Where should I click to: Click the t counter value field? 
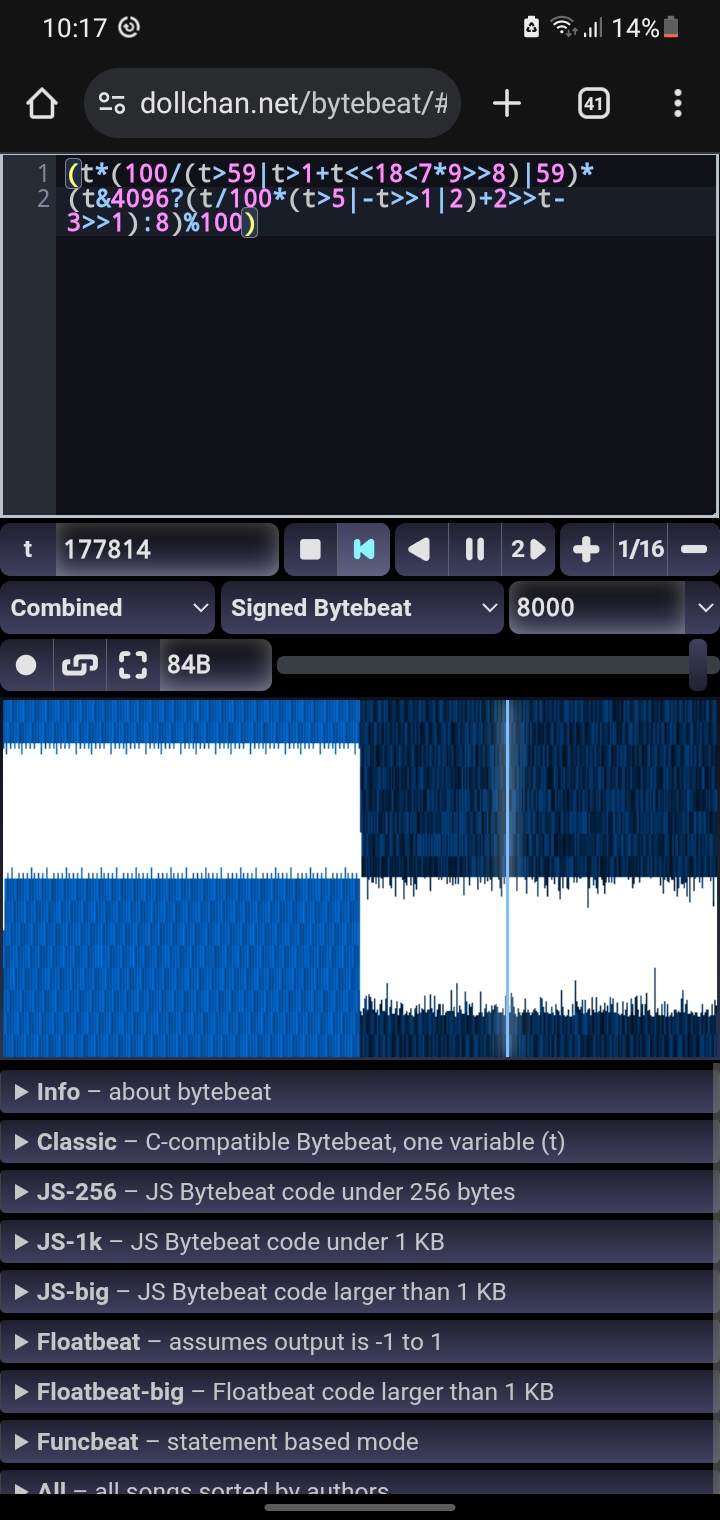[x=166, y=549]
